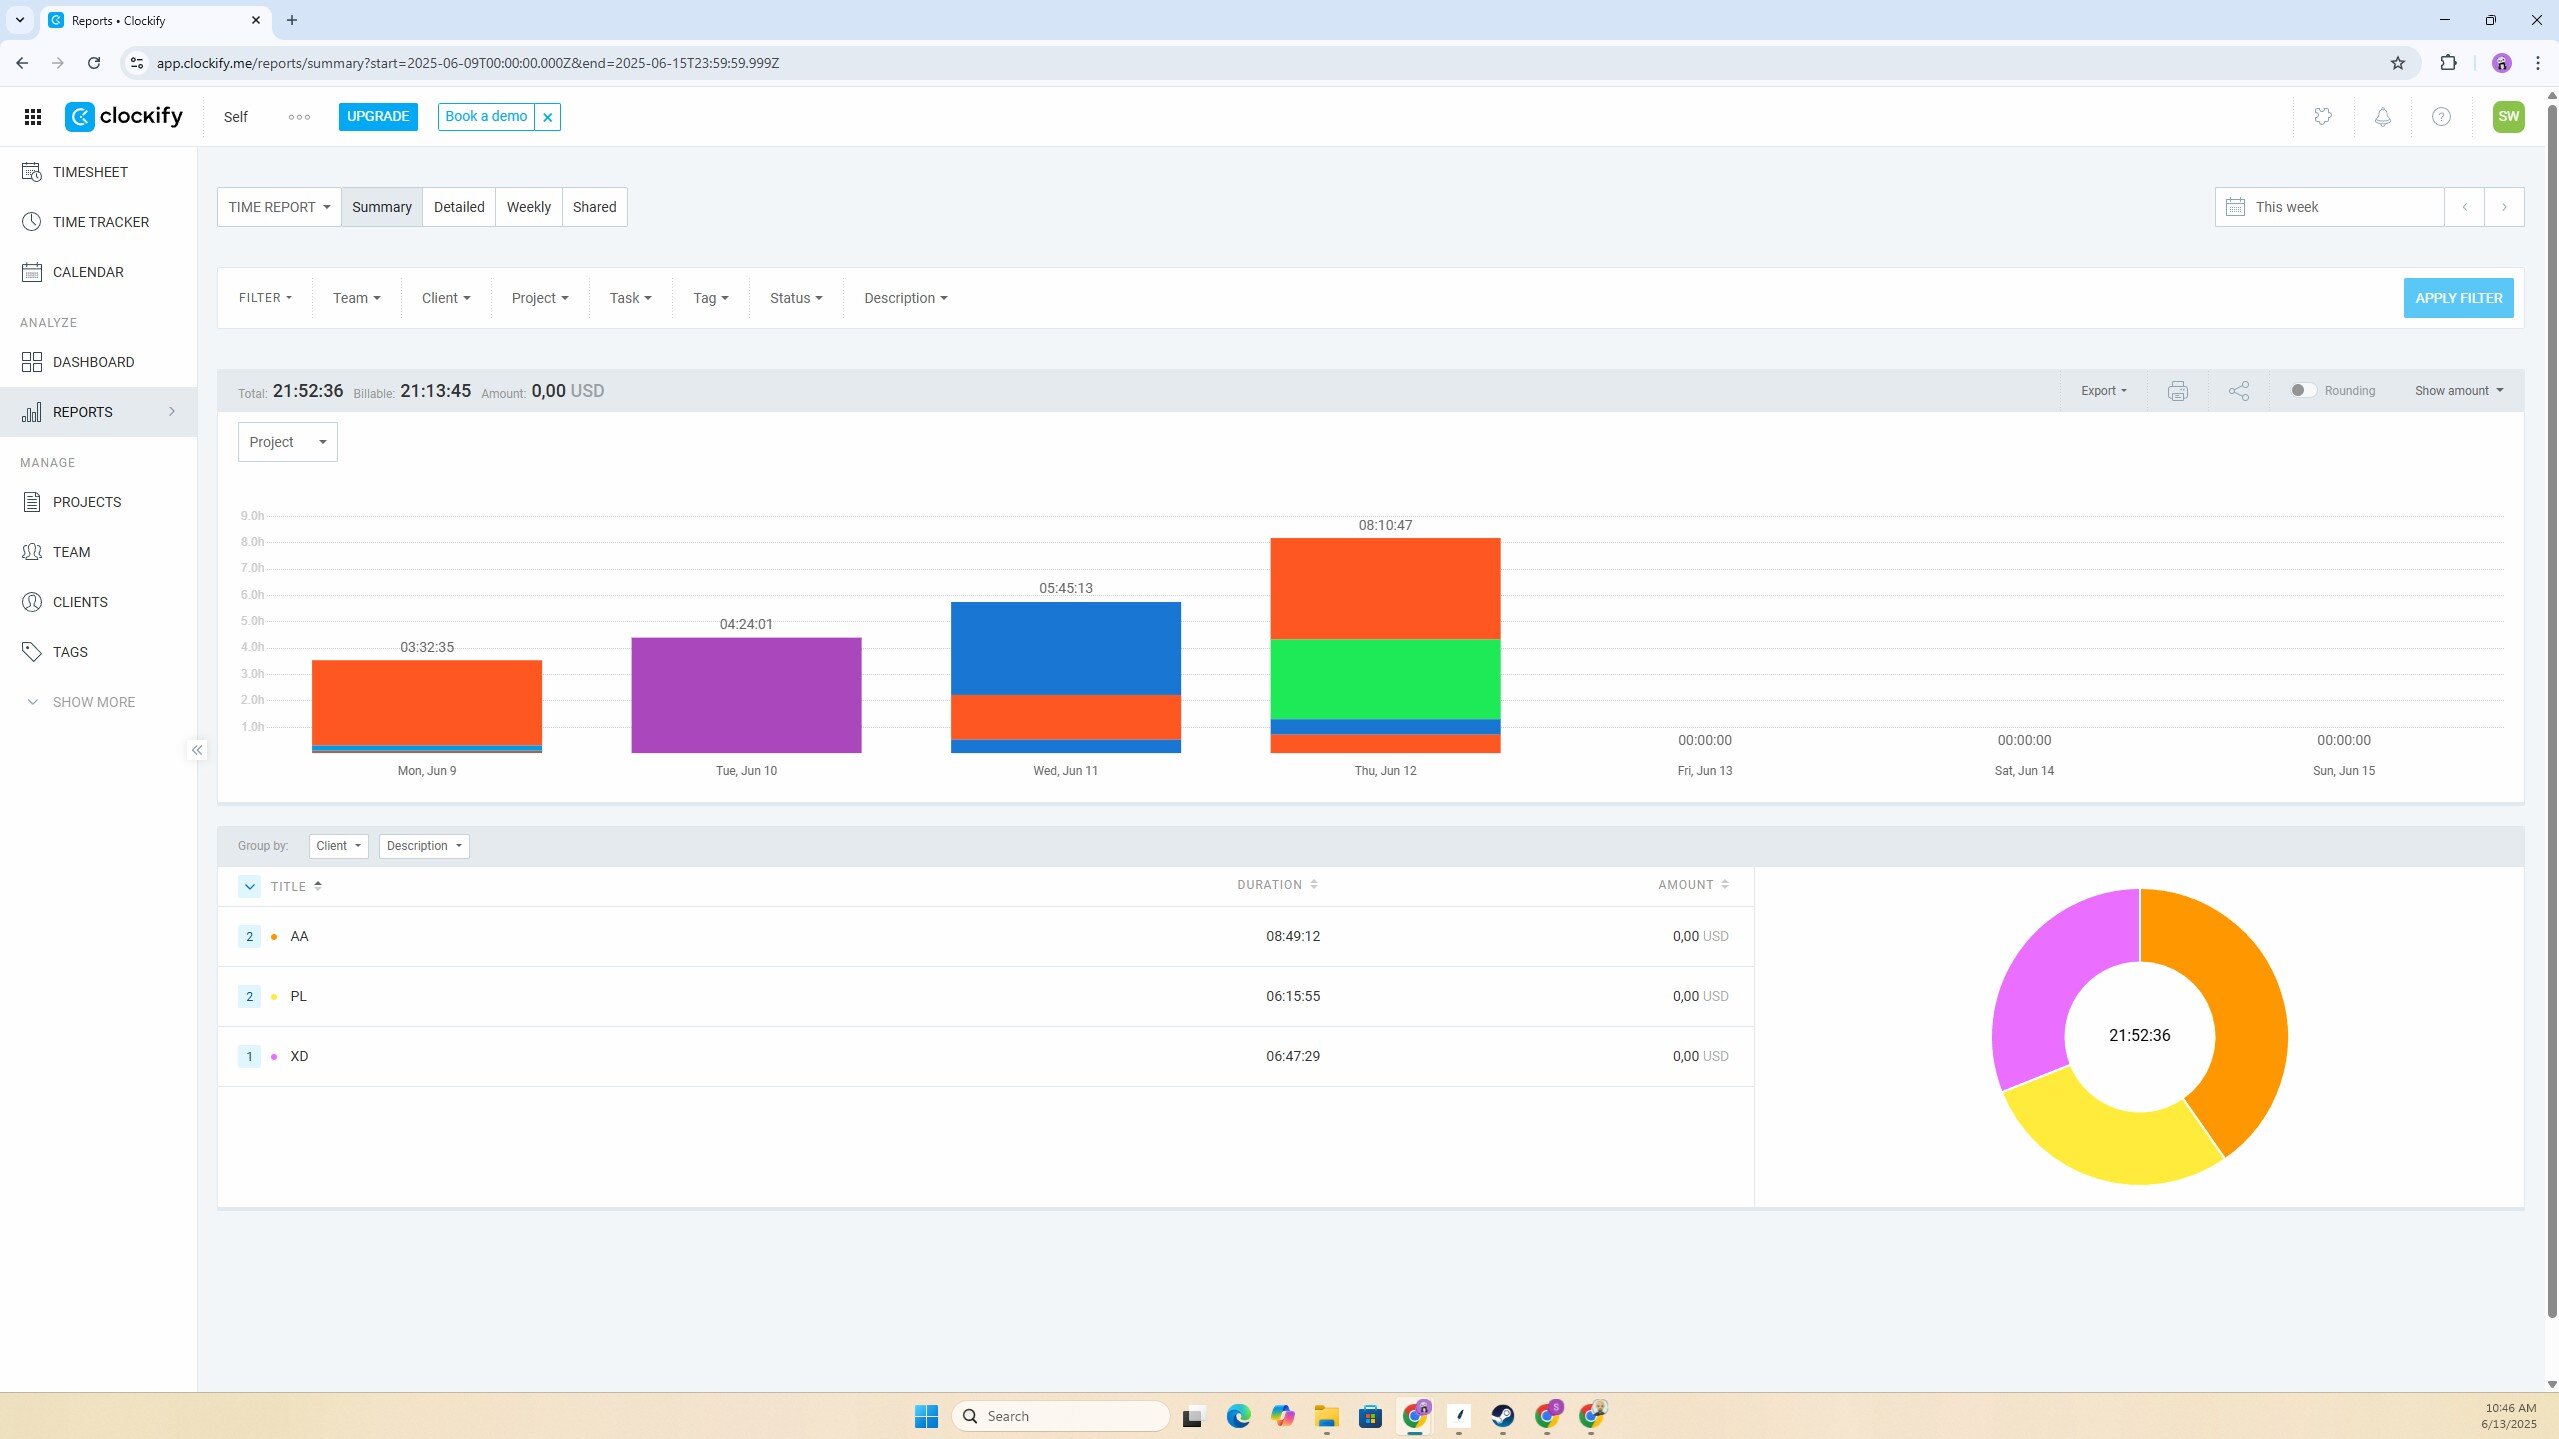Open the Project chart grouping dropdown

coord(287,442)
